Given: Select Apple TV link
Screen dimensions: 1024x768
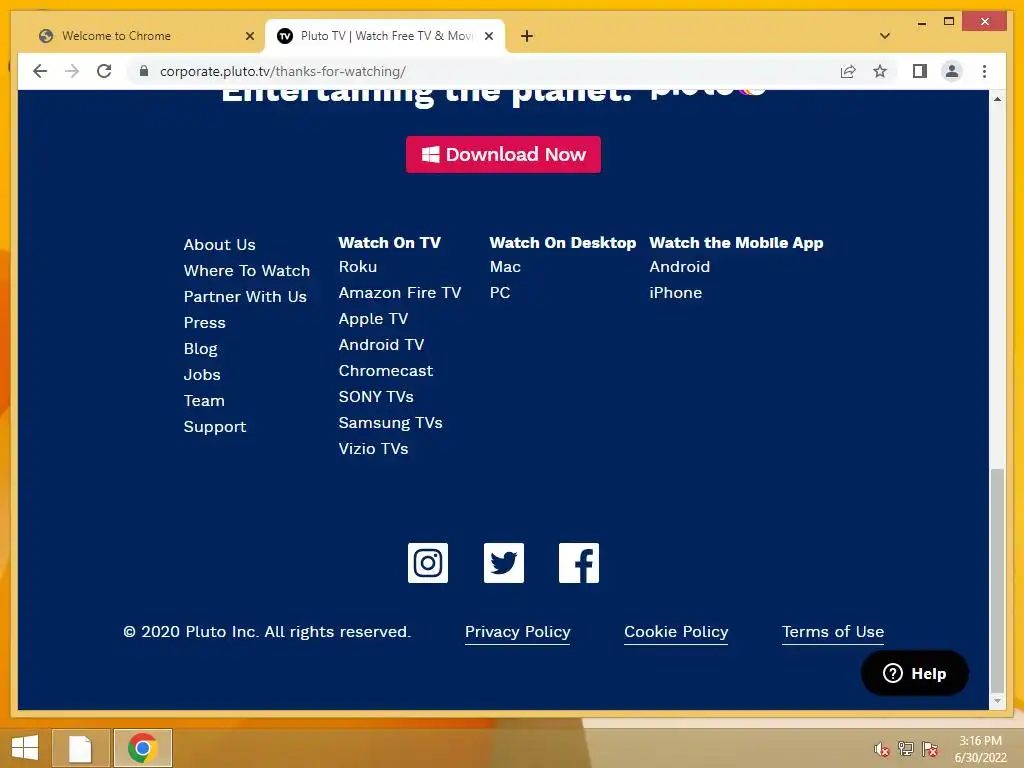Looking at the screenshot, I should coord(373,319).
